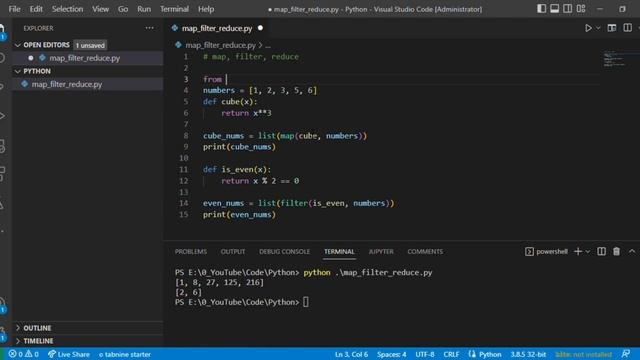Open the Terminal menu
Screen dimensions: 640x360
174,9
